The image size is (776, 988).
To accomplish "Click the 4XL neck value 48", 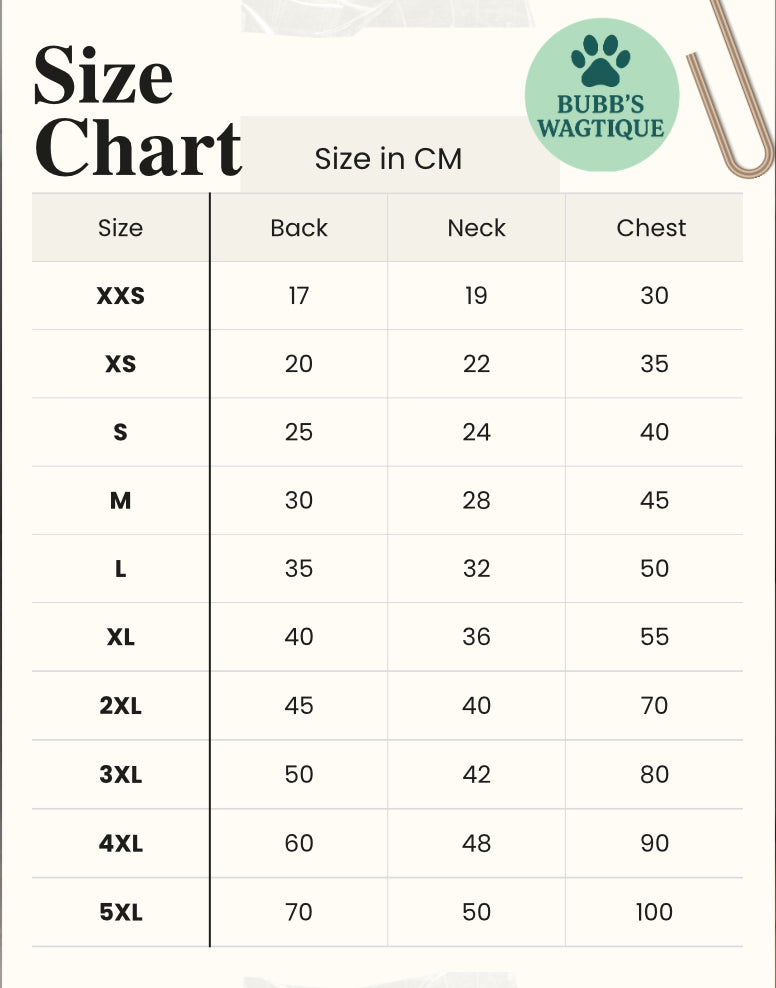I will pyautogui.click(x=477, y=843).
